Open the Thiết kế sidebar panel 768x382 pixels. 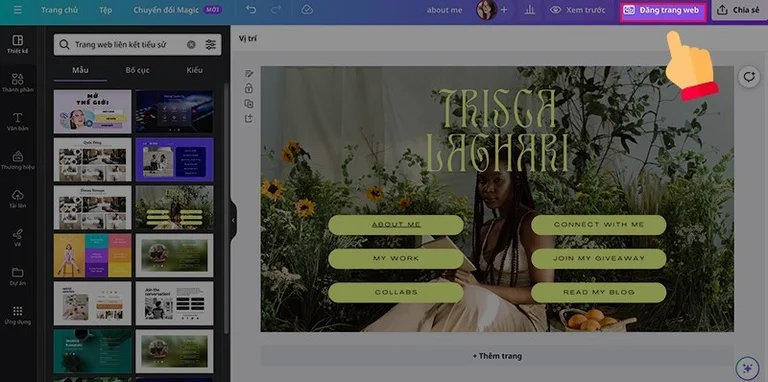coord(18,44)
